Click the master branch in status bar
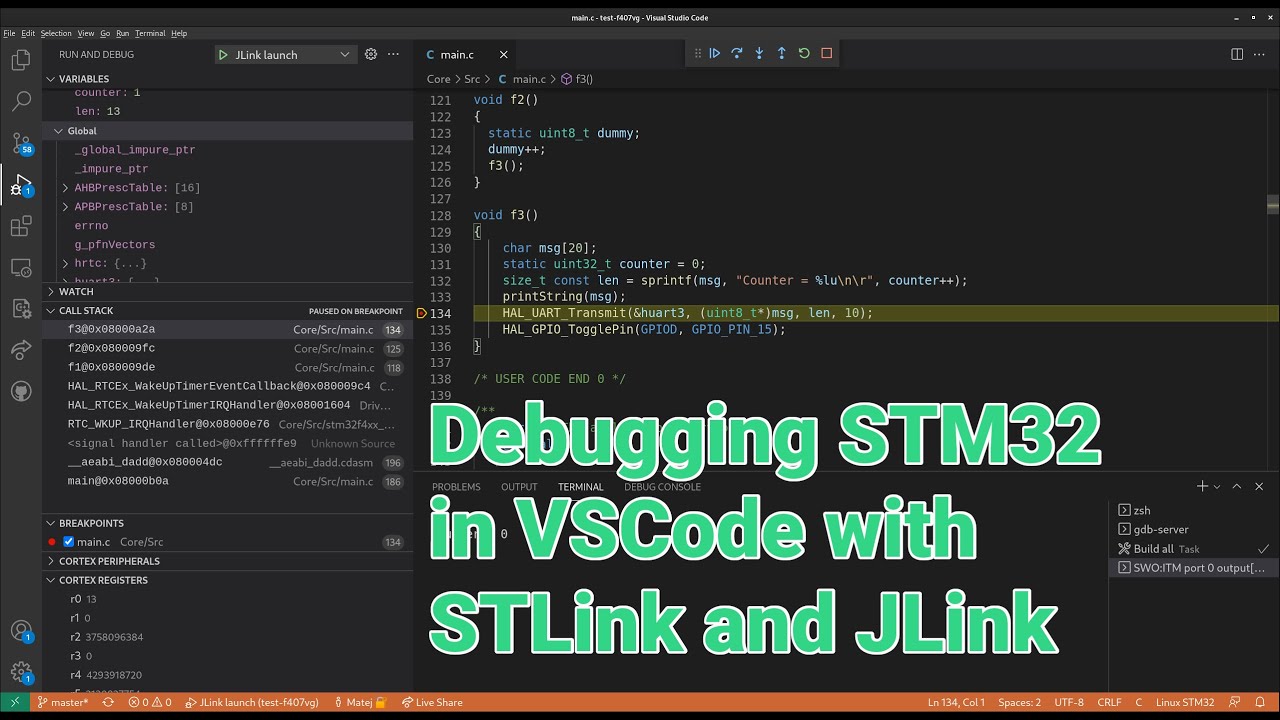Screen dimensions: 1280x720 coord(62,702)
